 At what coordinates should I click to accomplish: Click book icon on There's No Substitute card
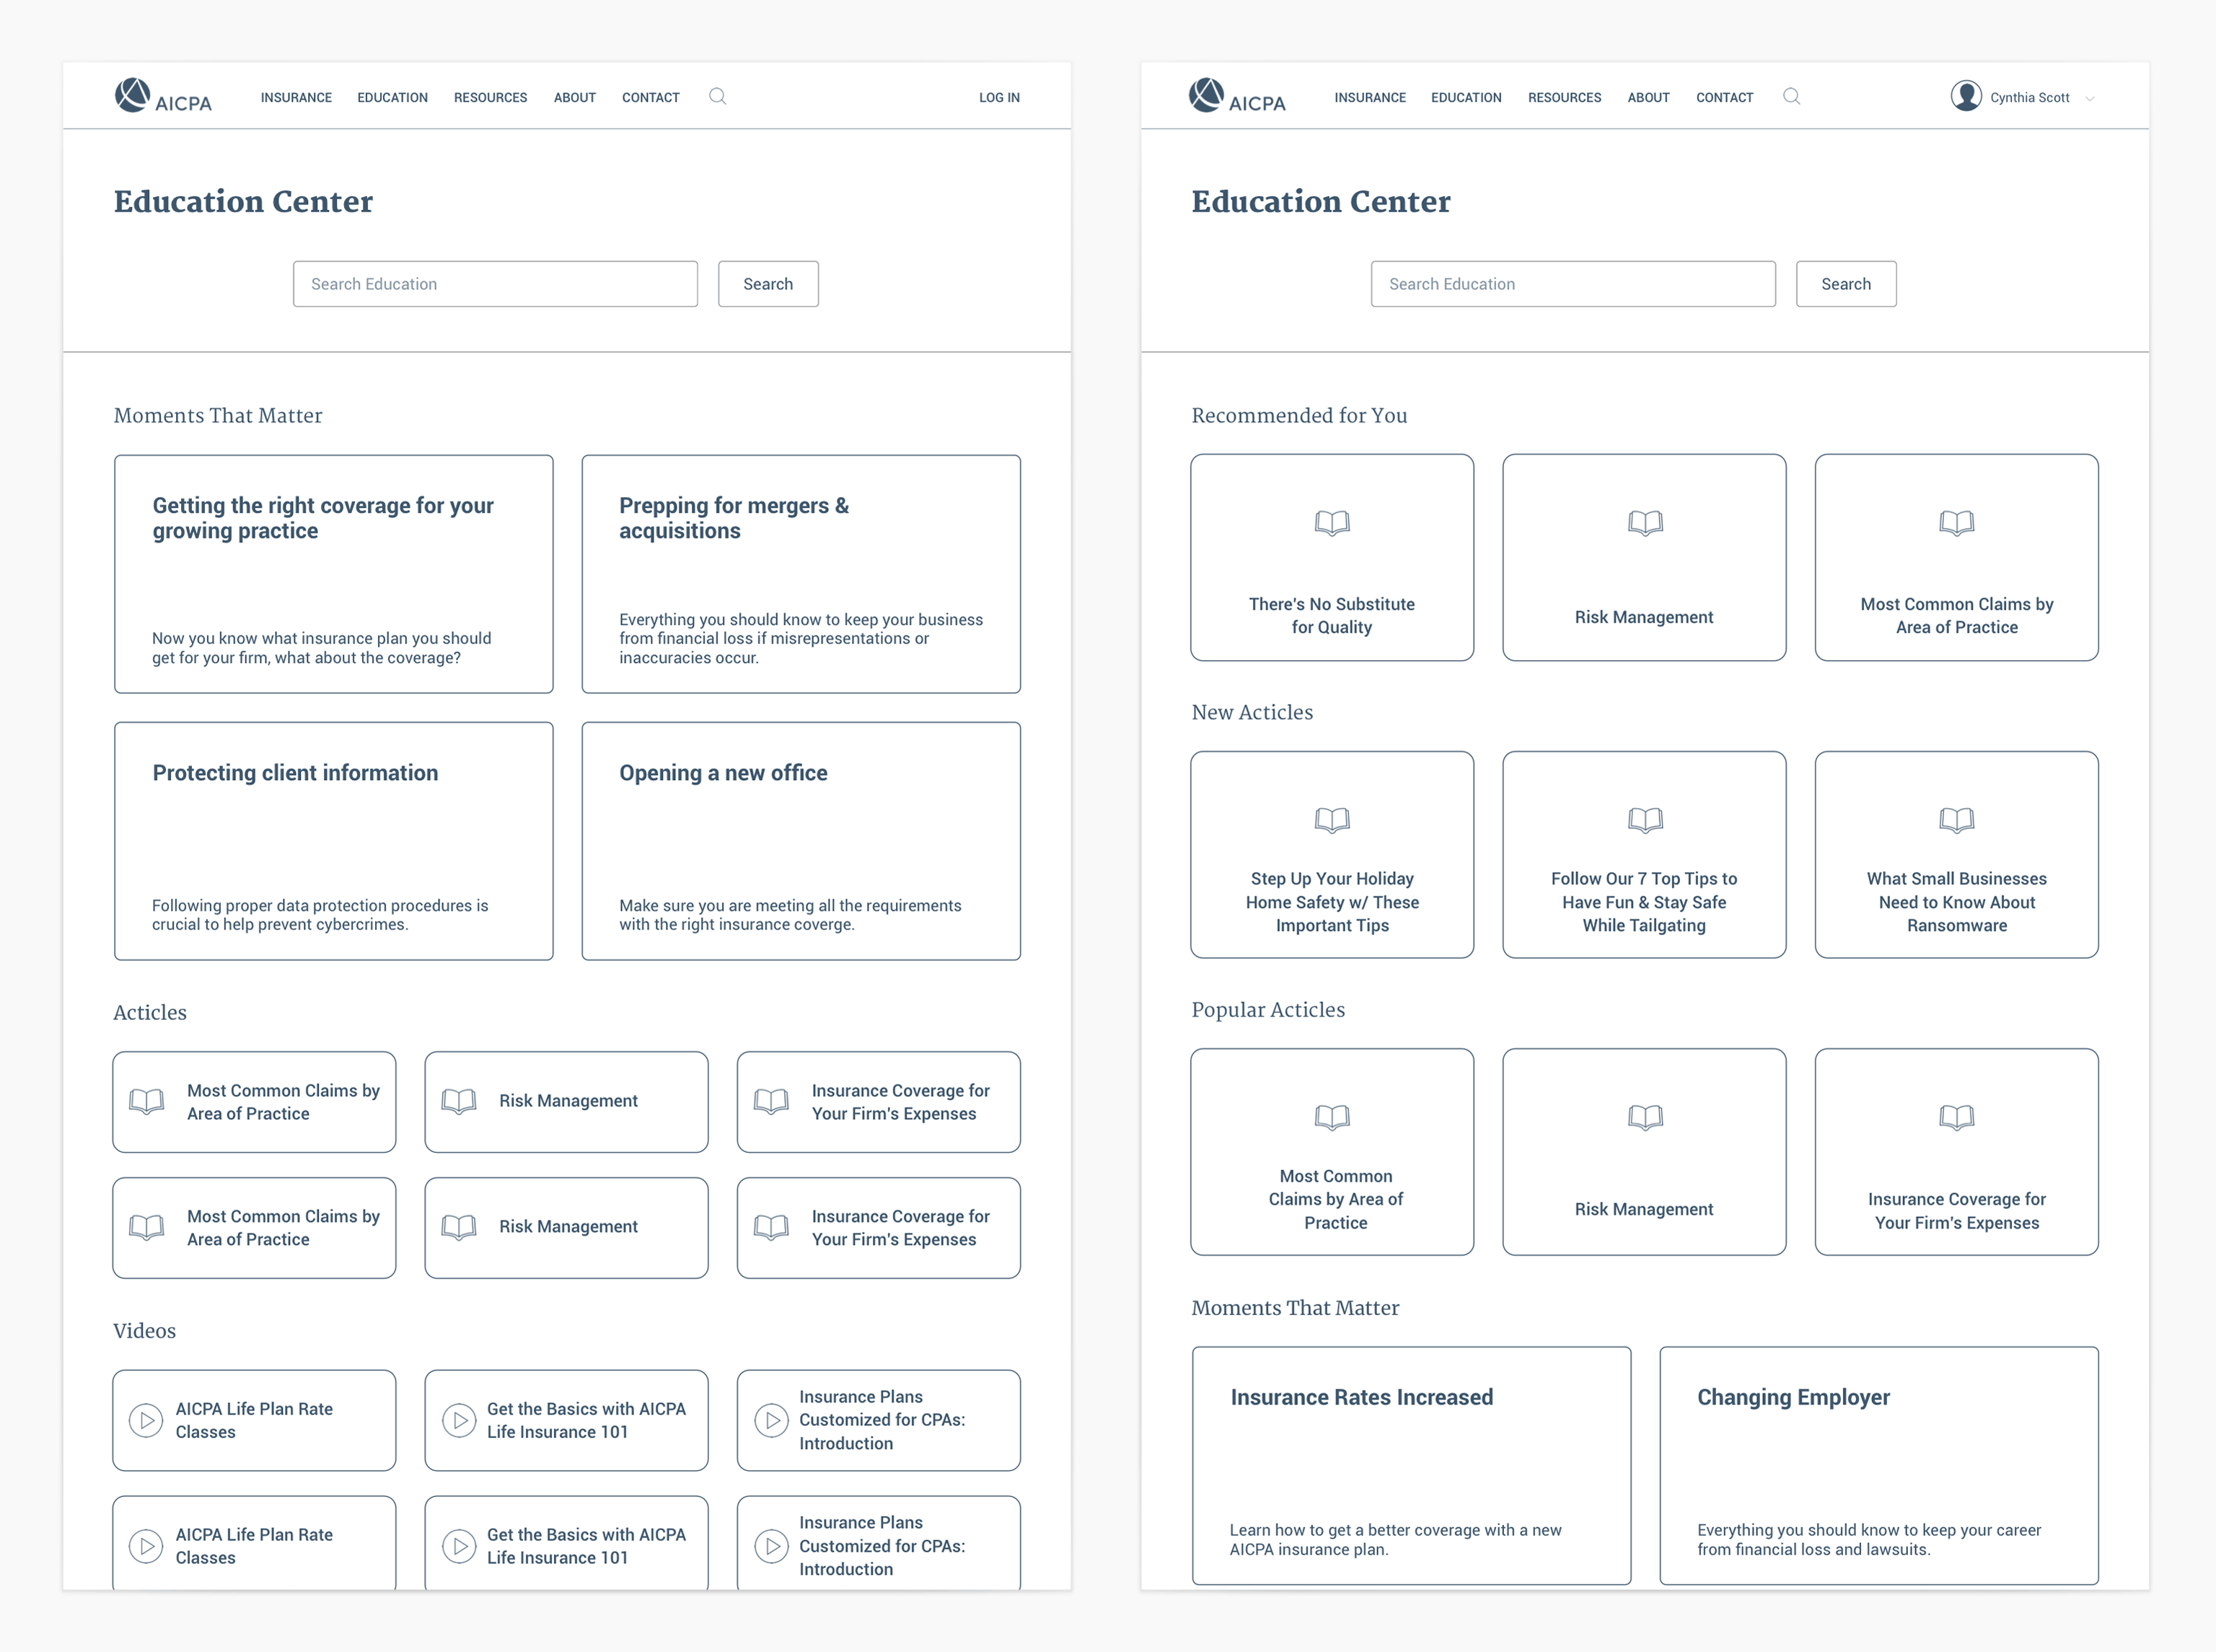(x=1332, y=523)
